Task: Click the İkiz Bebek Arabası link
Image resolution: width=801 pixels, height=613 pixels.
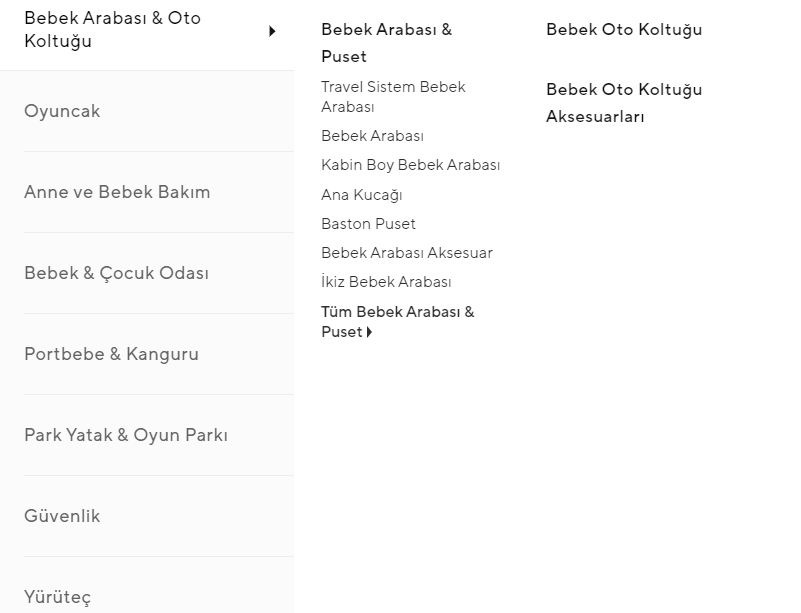Action: pos(386,282)
